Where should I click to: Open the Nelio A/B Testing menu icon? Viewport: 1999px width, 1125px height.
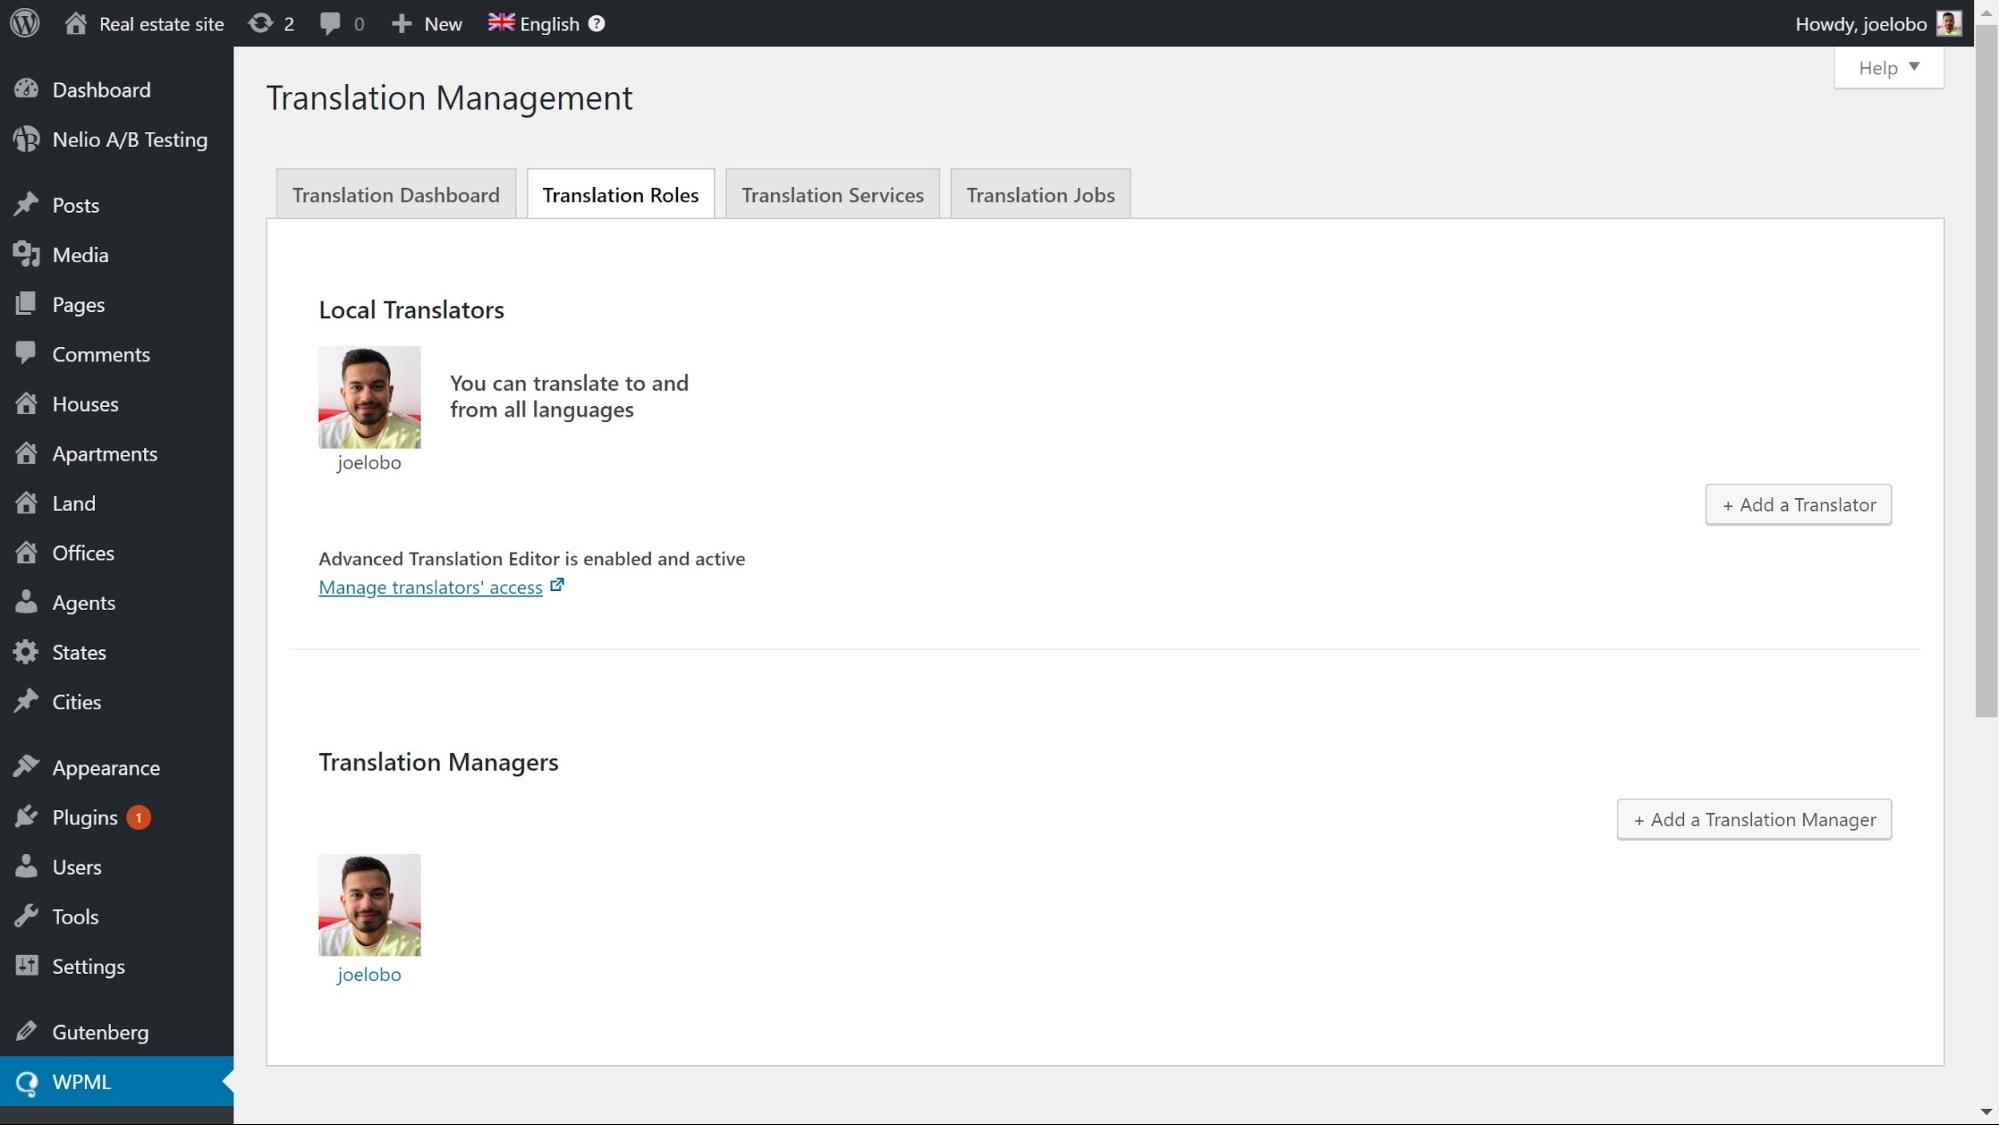click(26, 140)
